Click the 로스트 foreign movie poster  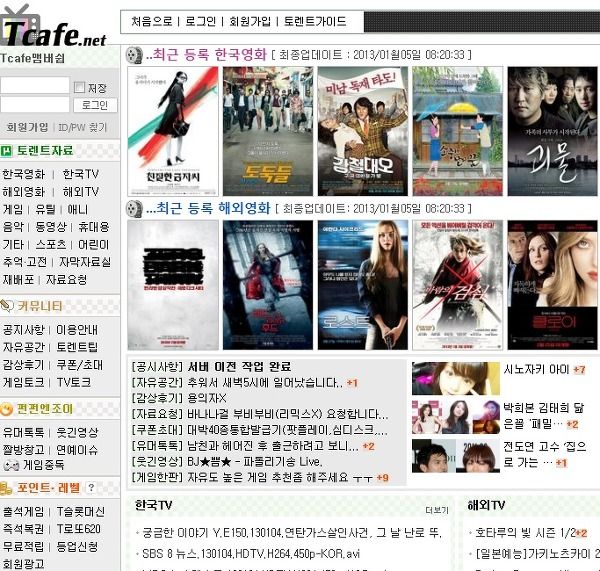pos(363,285)
